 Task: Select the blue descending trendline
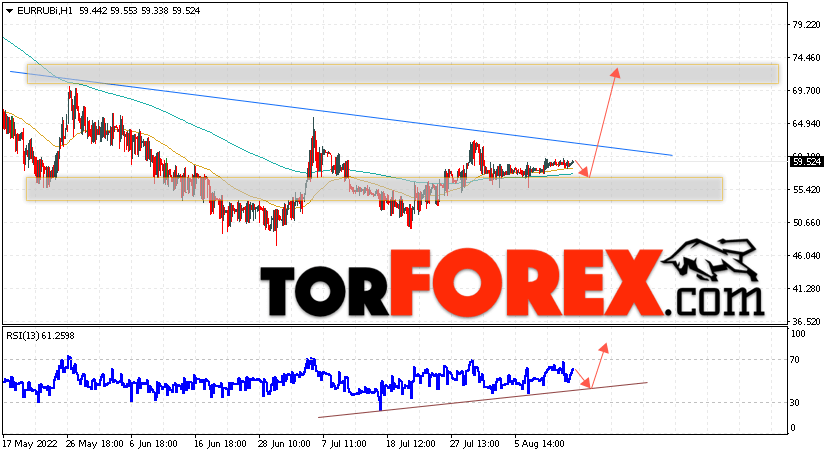click(x=341, y=113)
